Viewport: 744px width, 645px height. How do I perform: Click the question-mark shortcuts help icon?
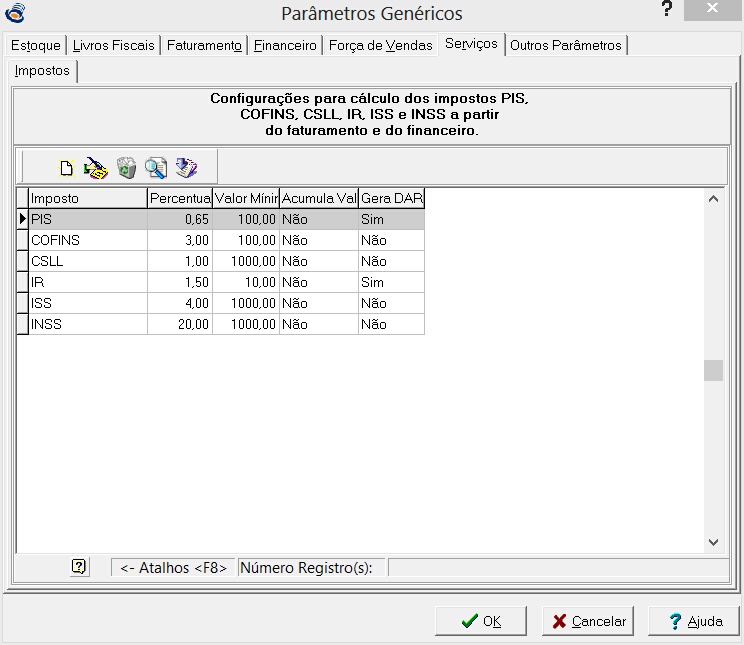click(x=79, y=567)
